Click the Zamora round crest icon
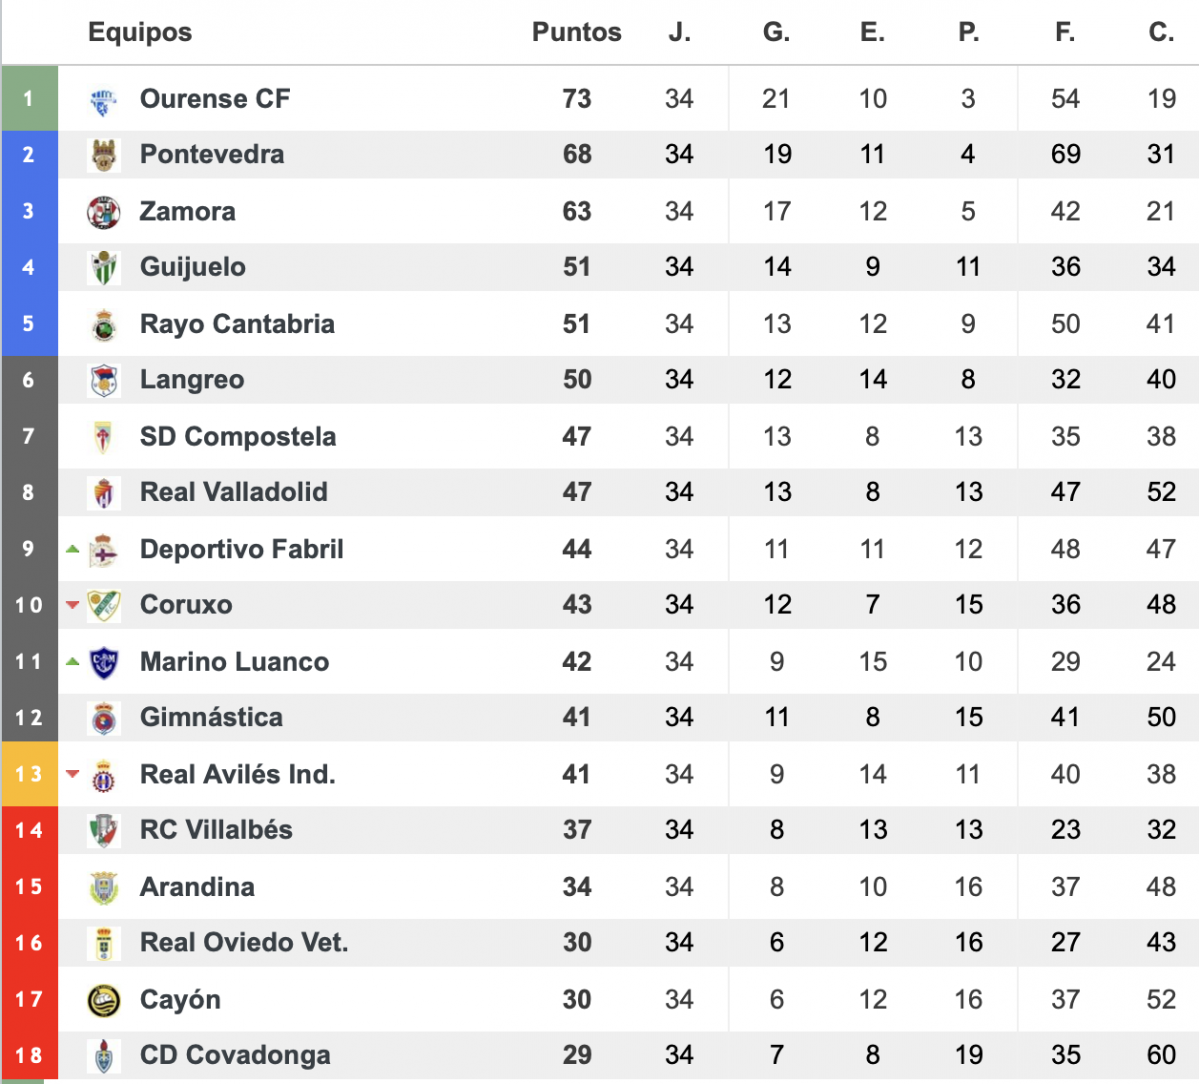The height and width of the screenshot is (1084, 1199). 103,212
